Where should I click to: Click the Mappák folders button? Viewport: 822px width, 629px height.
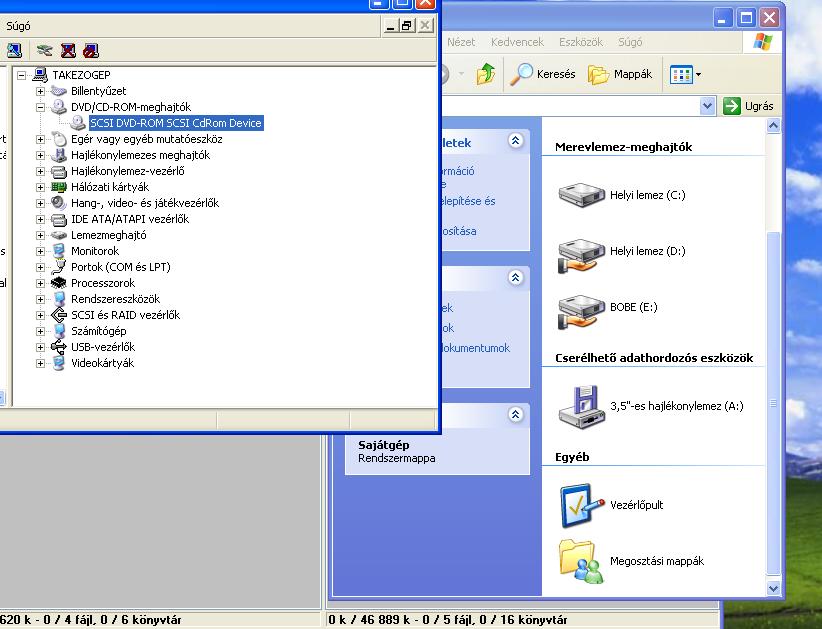pyautogui.click(x=620, y=74)
